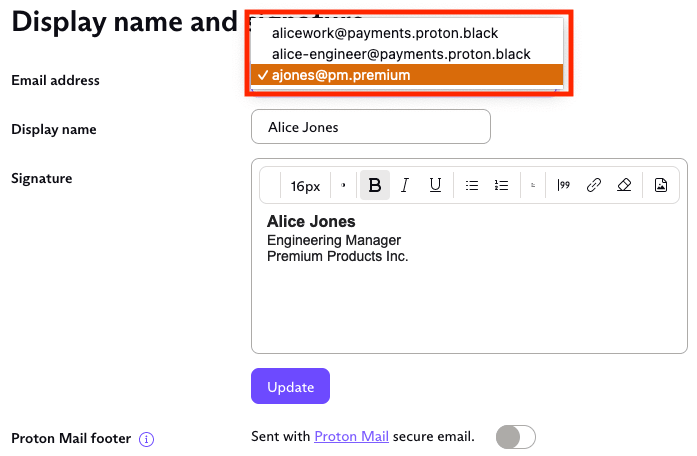Click the Update button
Image resolution: width=697 pixels, height=456 pixels.
click(x=290, y=386)
